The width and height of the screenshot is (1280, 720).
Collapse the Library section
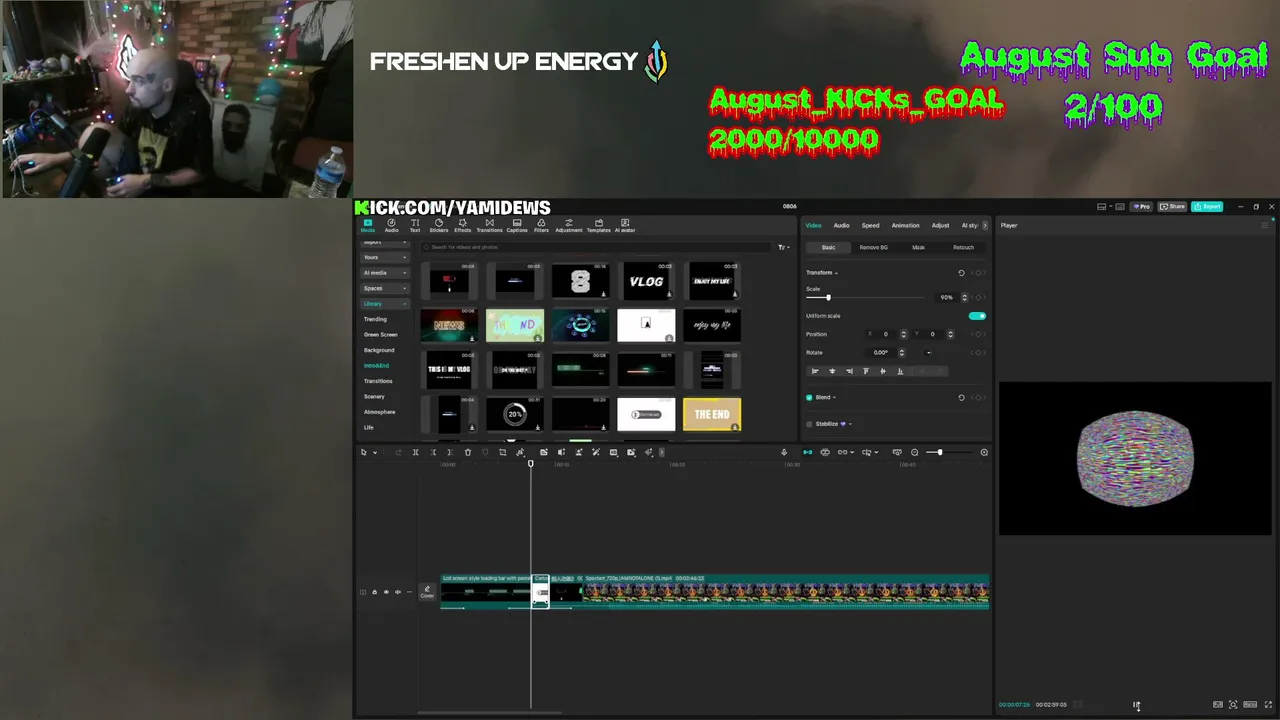click(384, 304)
